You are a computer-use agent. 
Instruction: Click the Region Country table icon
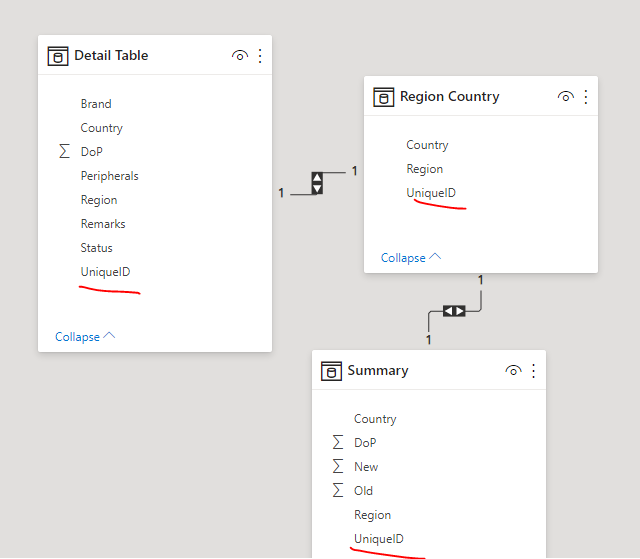[384, 97]
